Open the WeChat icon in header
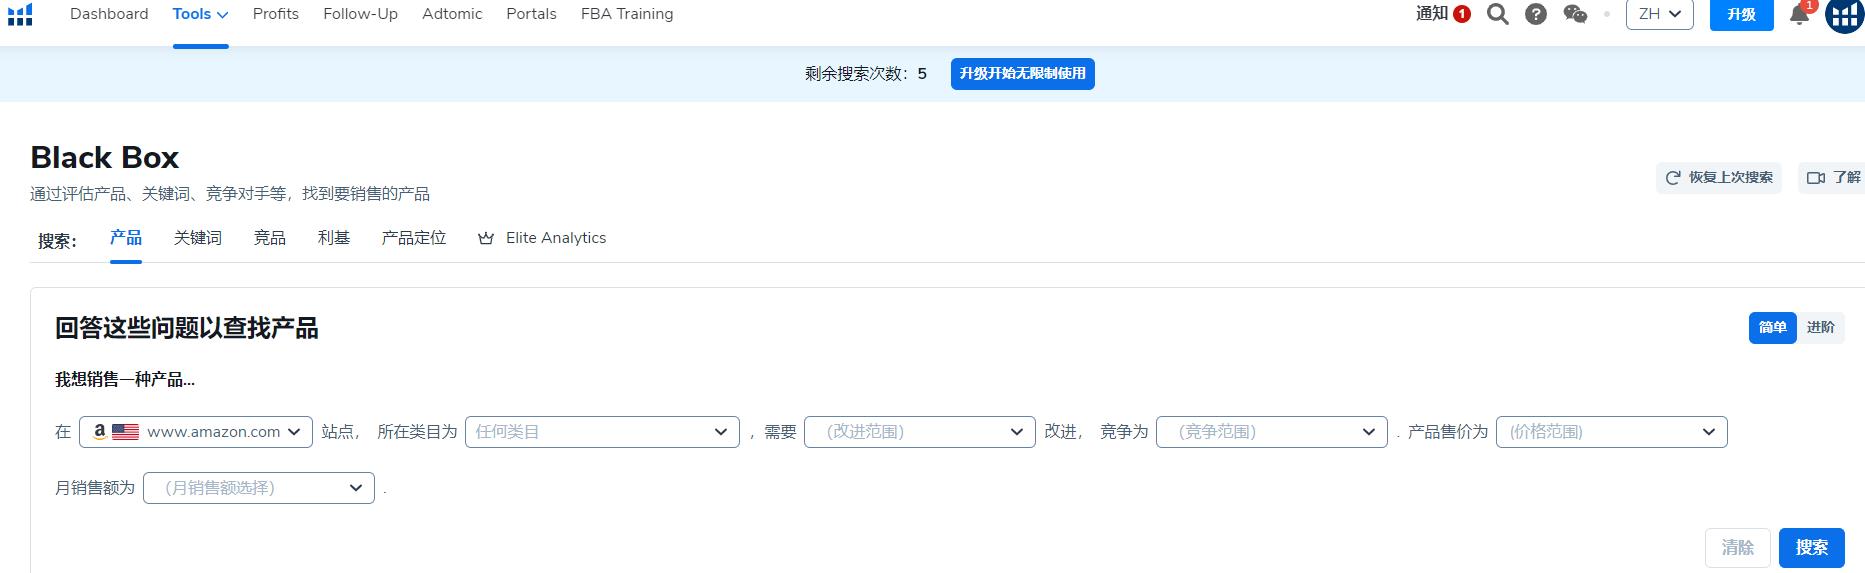Viewport: 1865px width, 573px height. 1575,14
